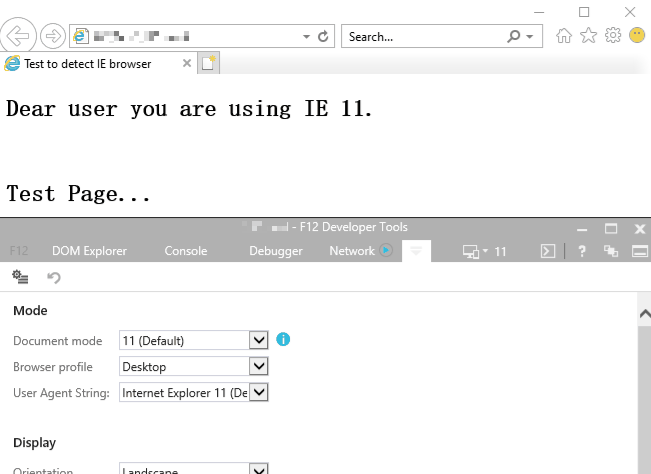Screen dimensions: 651x474
Task: Open the Document mode dropdown
Action: pos(193,340)
